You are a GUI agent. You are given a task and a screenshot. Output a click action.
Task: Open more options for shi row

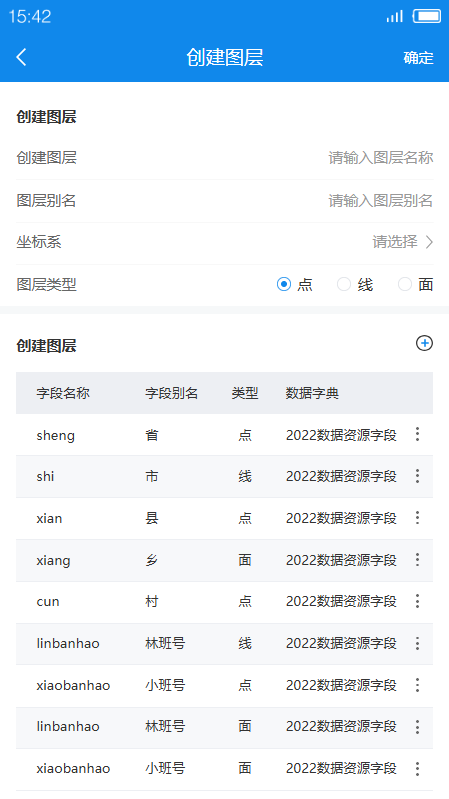(417, 476)
